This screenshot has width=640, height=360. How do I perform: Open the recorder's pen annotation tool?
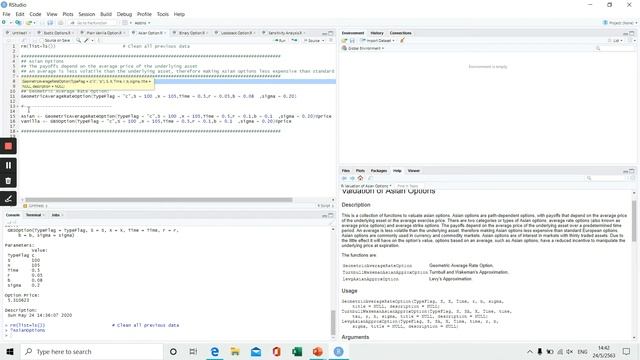tap(8, 199)
